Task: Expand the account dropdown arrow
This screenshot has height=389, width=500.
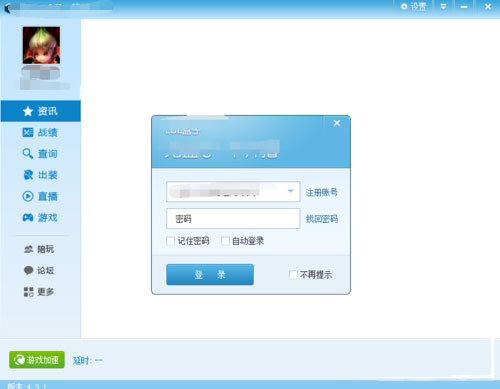Action: (x=290, y=191)
